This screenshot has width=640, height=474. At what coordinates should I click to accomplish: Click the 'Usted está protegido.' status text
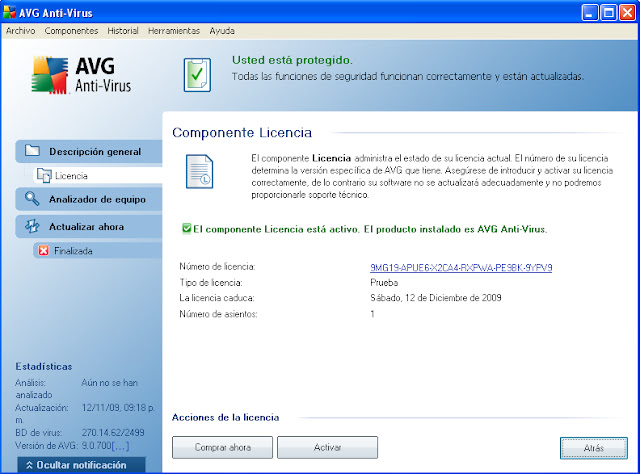point(292,60)
